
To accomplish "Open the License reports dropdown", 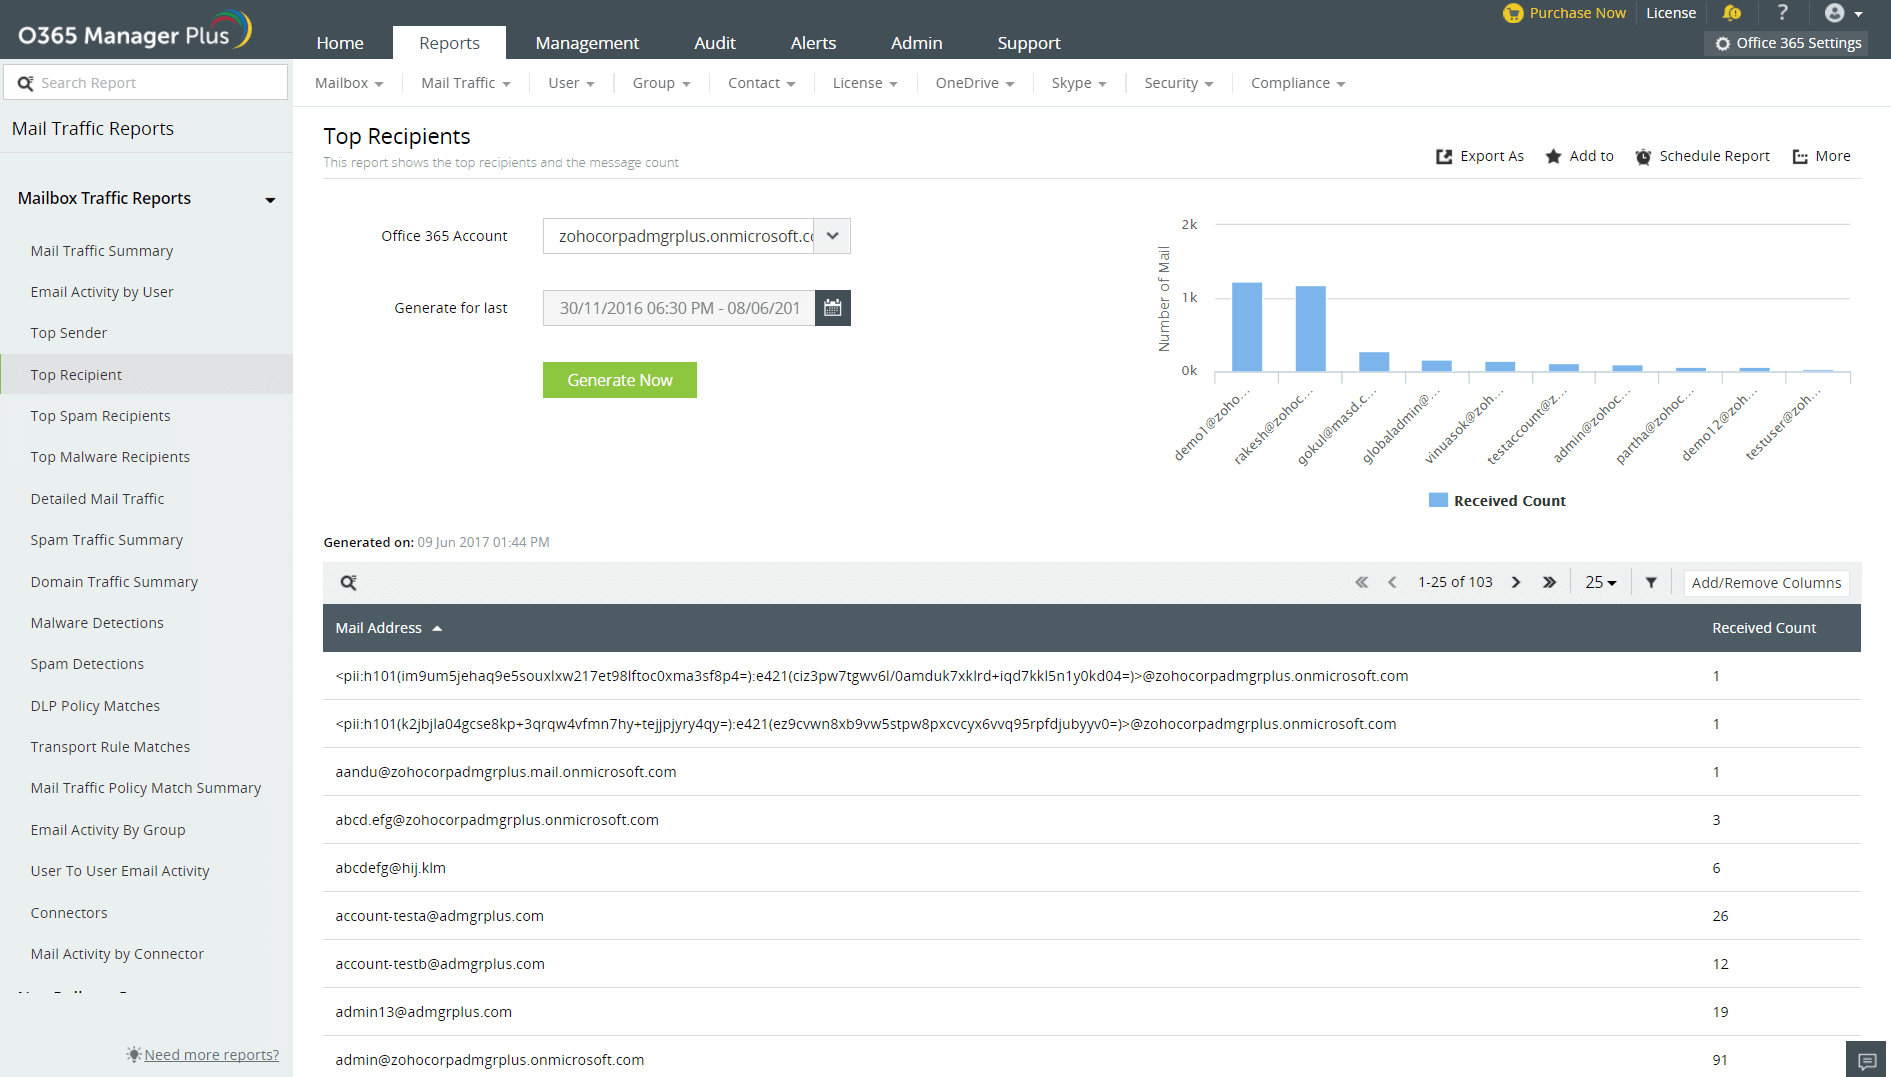I will pos(865,84).
